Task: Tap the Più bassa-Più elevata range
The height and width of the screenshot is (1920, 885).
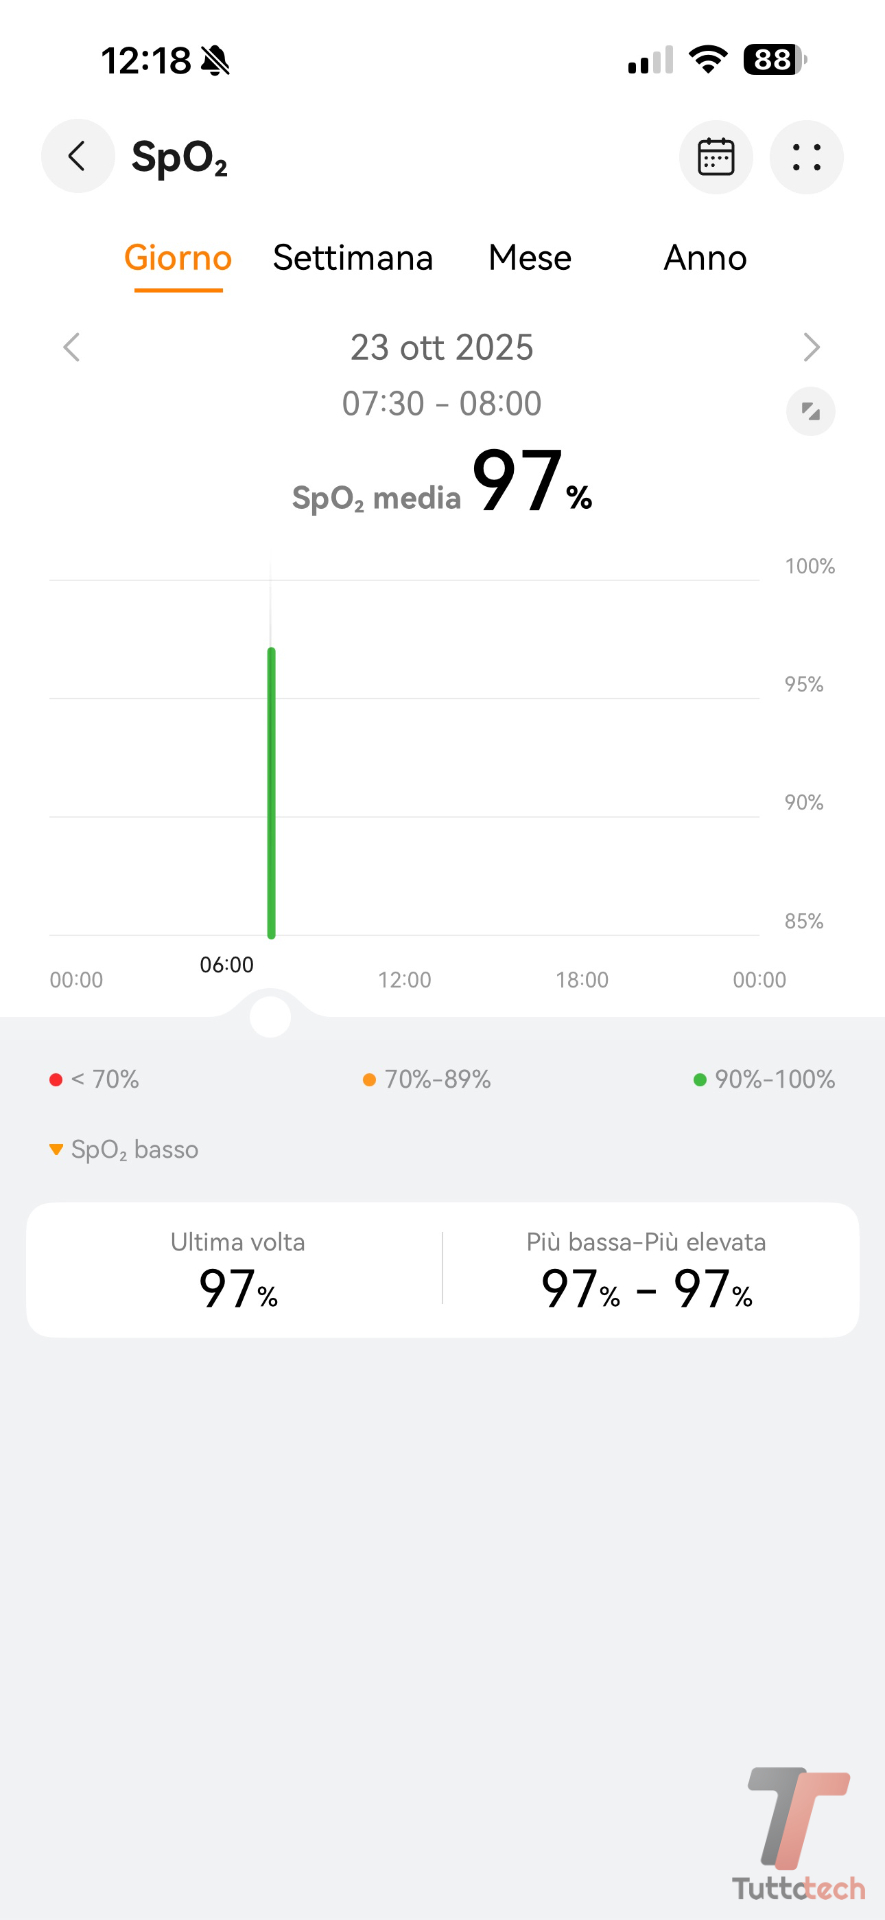Action: point(646,1288)
